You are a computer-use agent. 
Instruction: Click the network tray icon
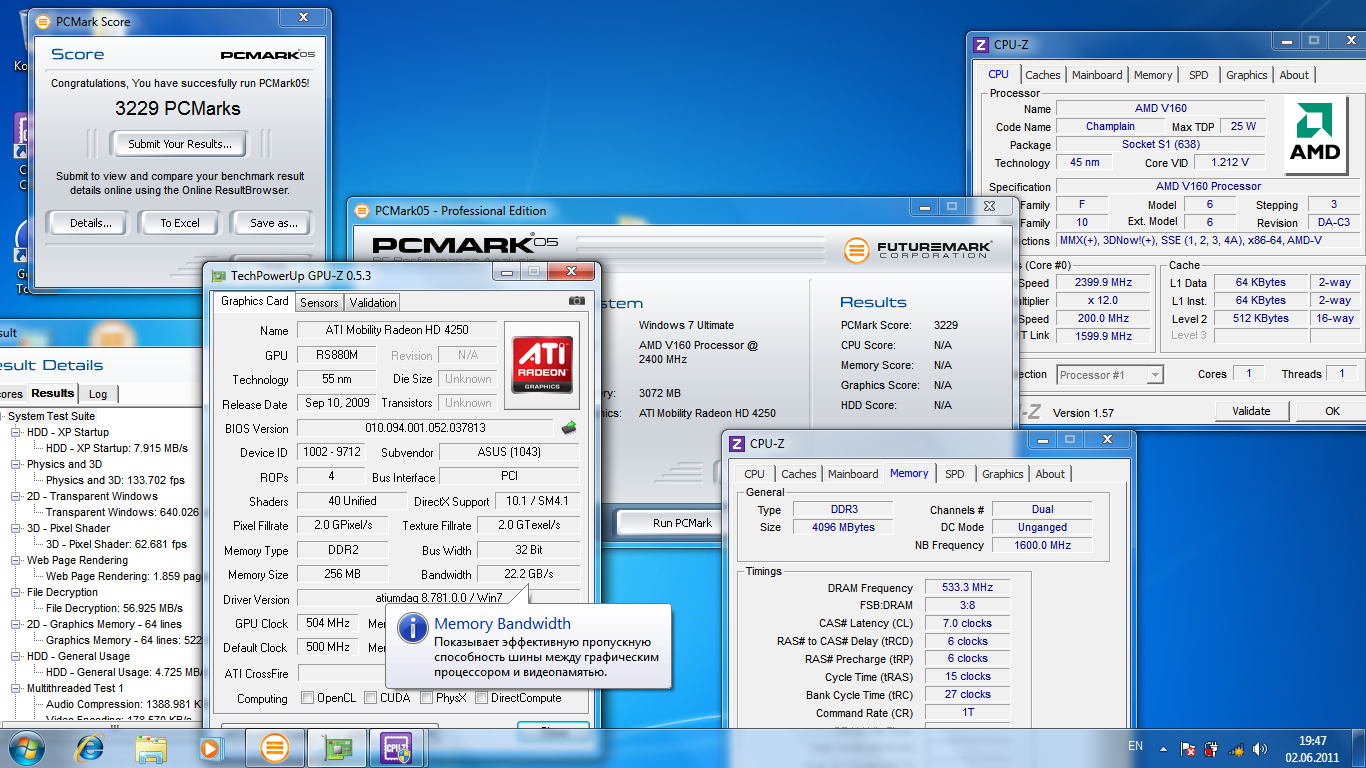pos(1237,748)
